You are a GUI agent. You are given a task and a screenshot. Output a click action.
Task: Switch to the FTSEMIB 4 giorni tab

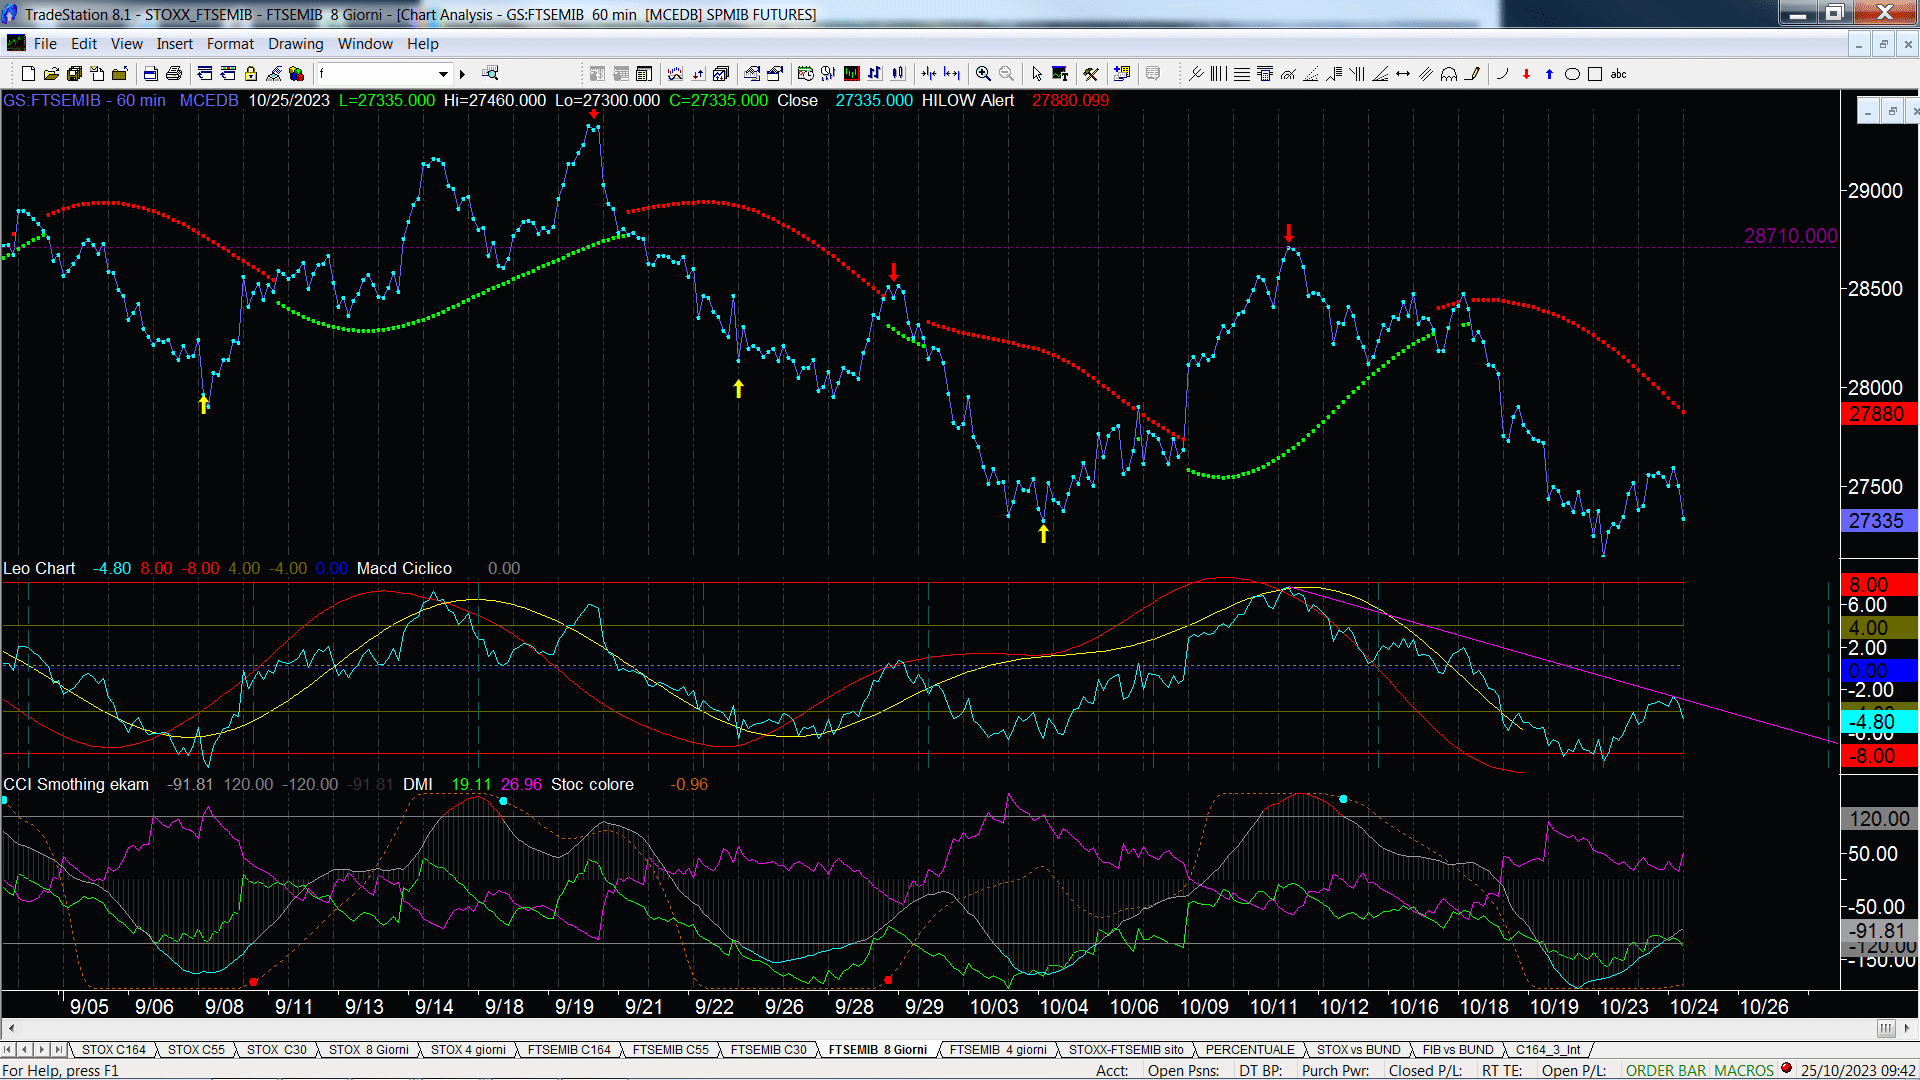[x=998, y=1050]
